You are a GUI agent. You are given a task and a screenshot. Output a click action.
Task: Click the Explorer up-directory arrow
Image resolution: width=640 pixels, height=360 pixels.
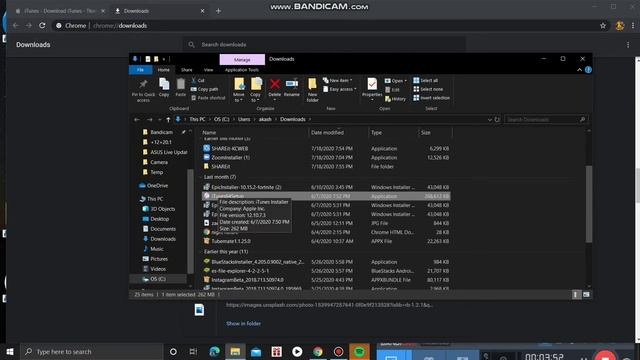click(x=168, y=120)
